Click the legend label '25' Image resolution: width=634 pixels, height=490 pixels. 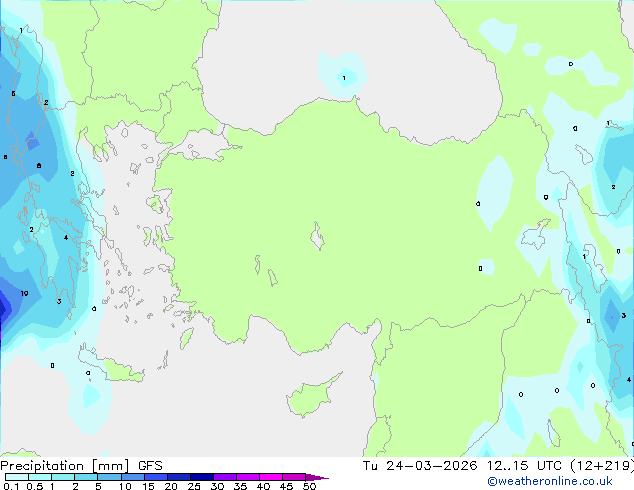[194, 486]
